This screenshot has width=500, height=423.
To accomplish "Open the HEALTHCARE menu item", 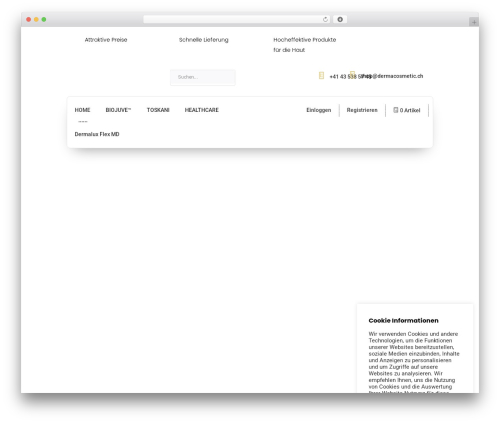I will [202, 110].
